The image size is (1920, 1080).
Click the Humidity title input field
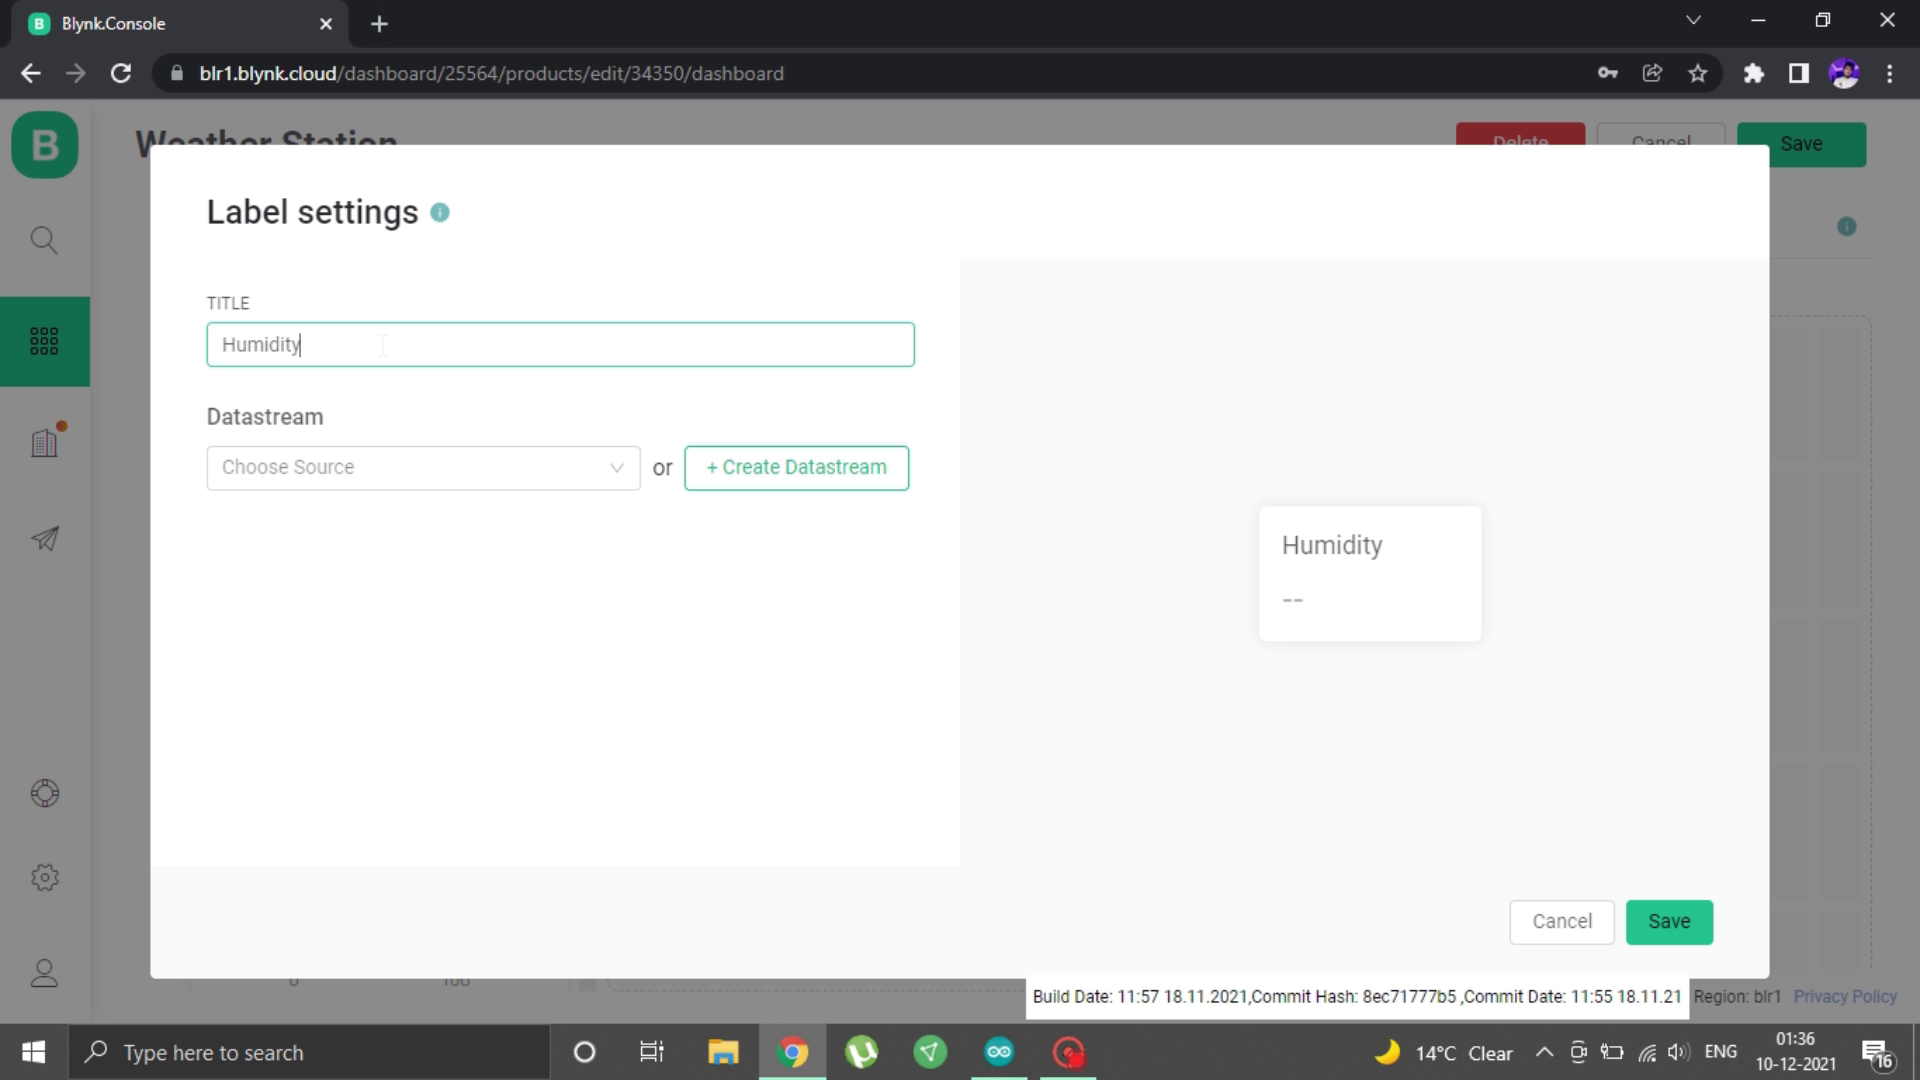coord(560,344)
